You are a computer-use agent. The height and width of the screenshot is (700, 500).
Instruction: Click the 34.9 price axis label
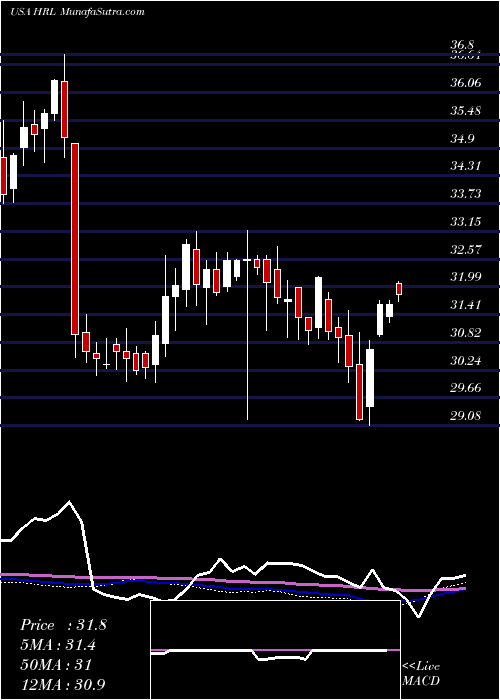pyautogui.click(x=462, y=138)
